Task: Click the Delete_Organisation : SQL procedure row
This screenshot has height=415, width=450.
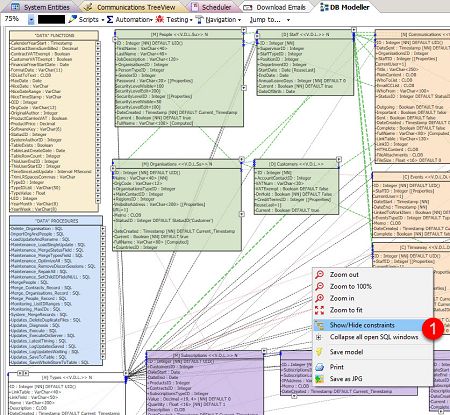Action: pos(37,229)
